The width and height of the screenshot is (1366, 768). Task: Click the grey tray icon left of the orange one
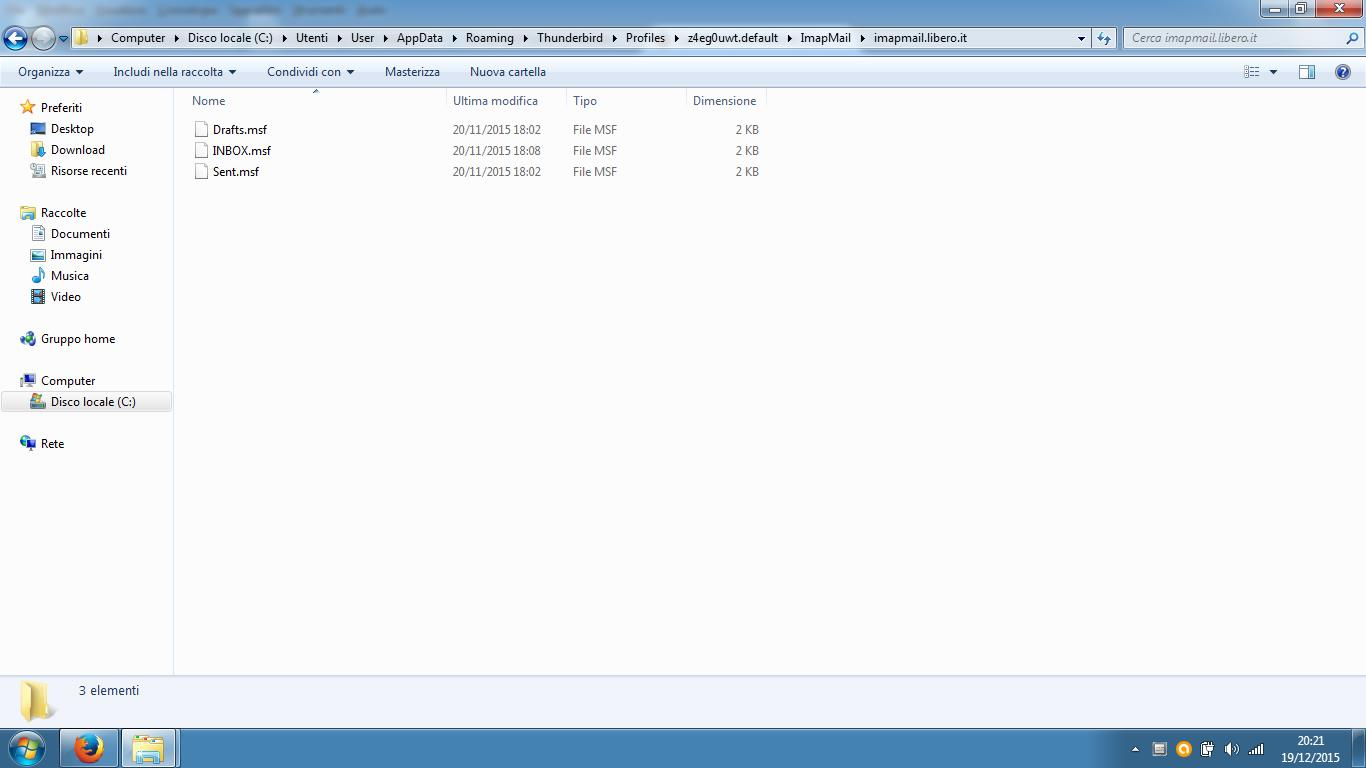tap(1159, 749)
